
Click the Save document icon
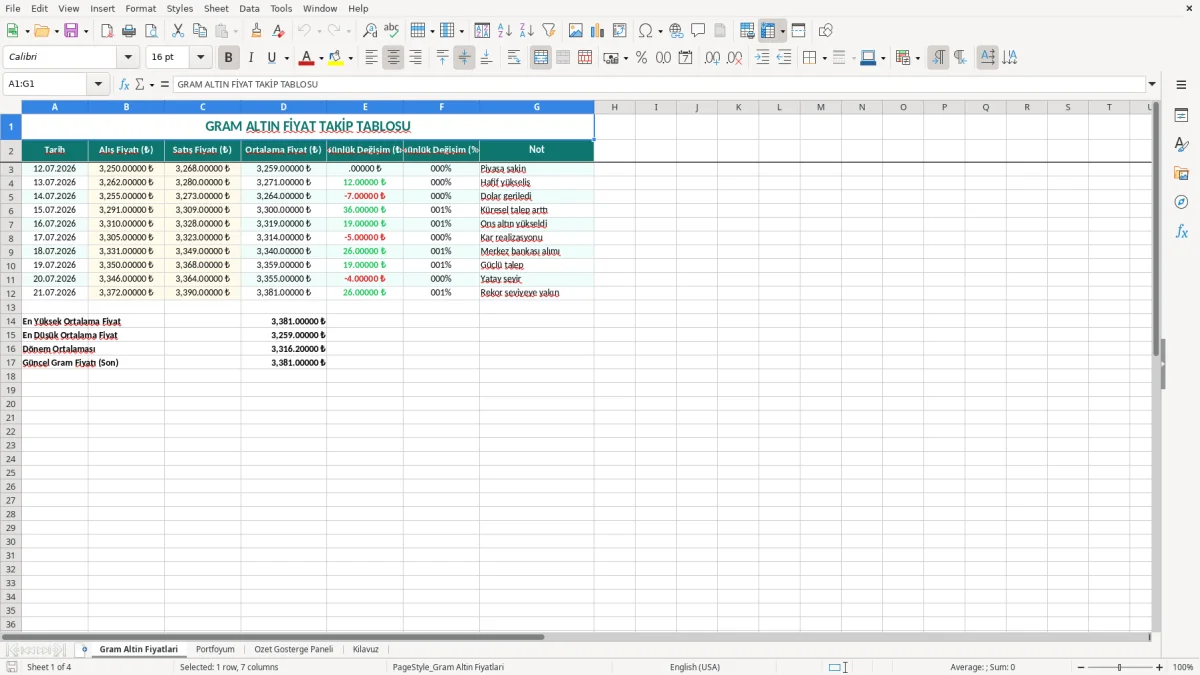click(71, 31)
